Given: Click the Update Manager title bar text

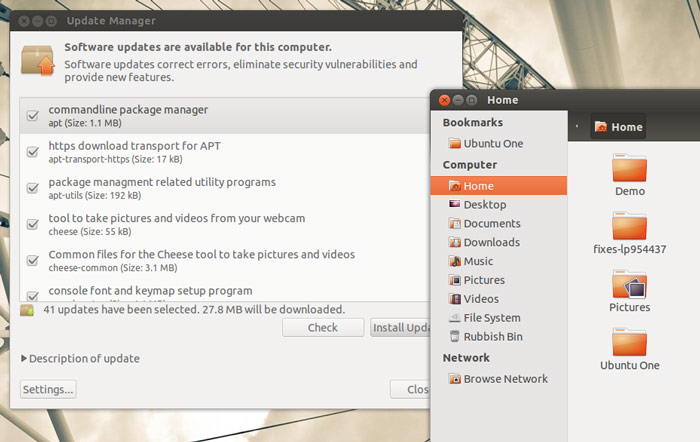Looking at the screenshot, I should 111,21.
